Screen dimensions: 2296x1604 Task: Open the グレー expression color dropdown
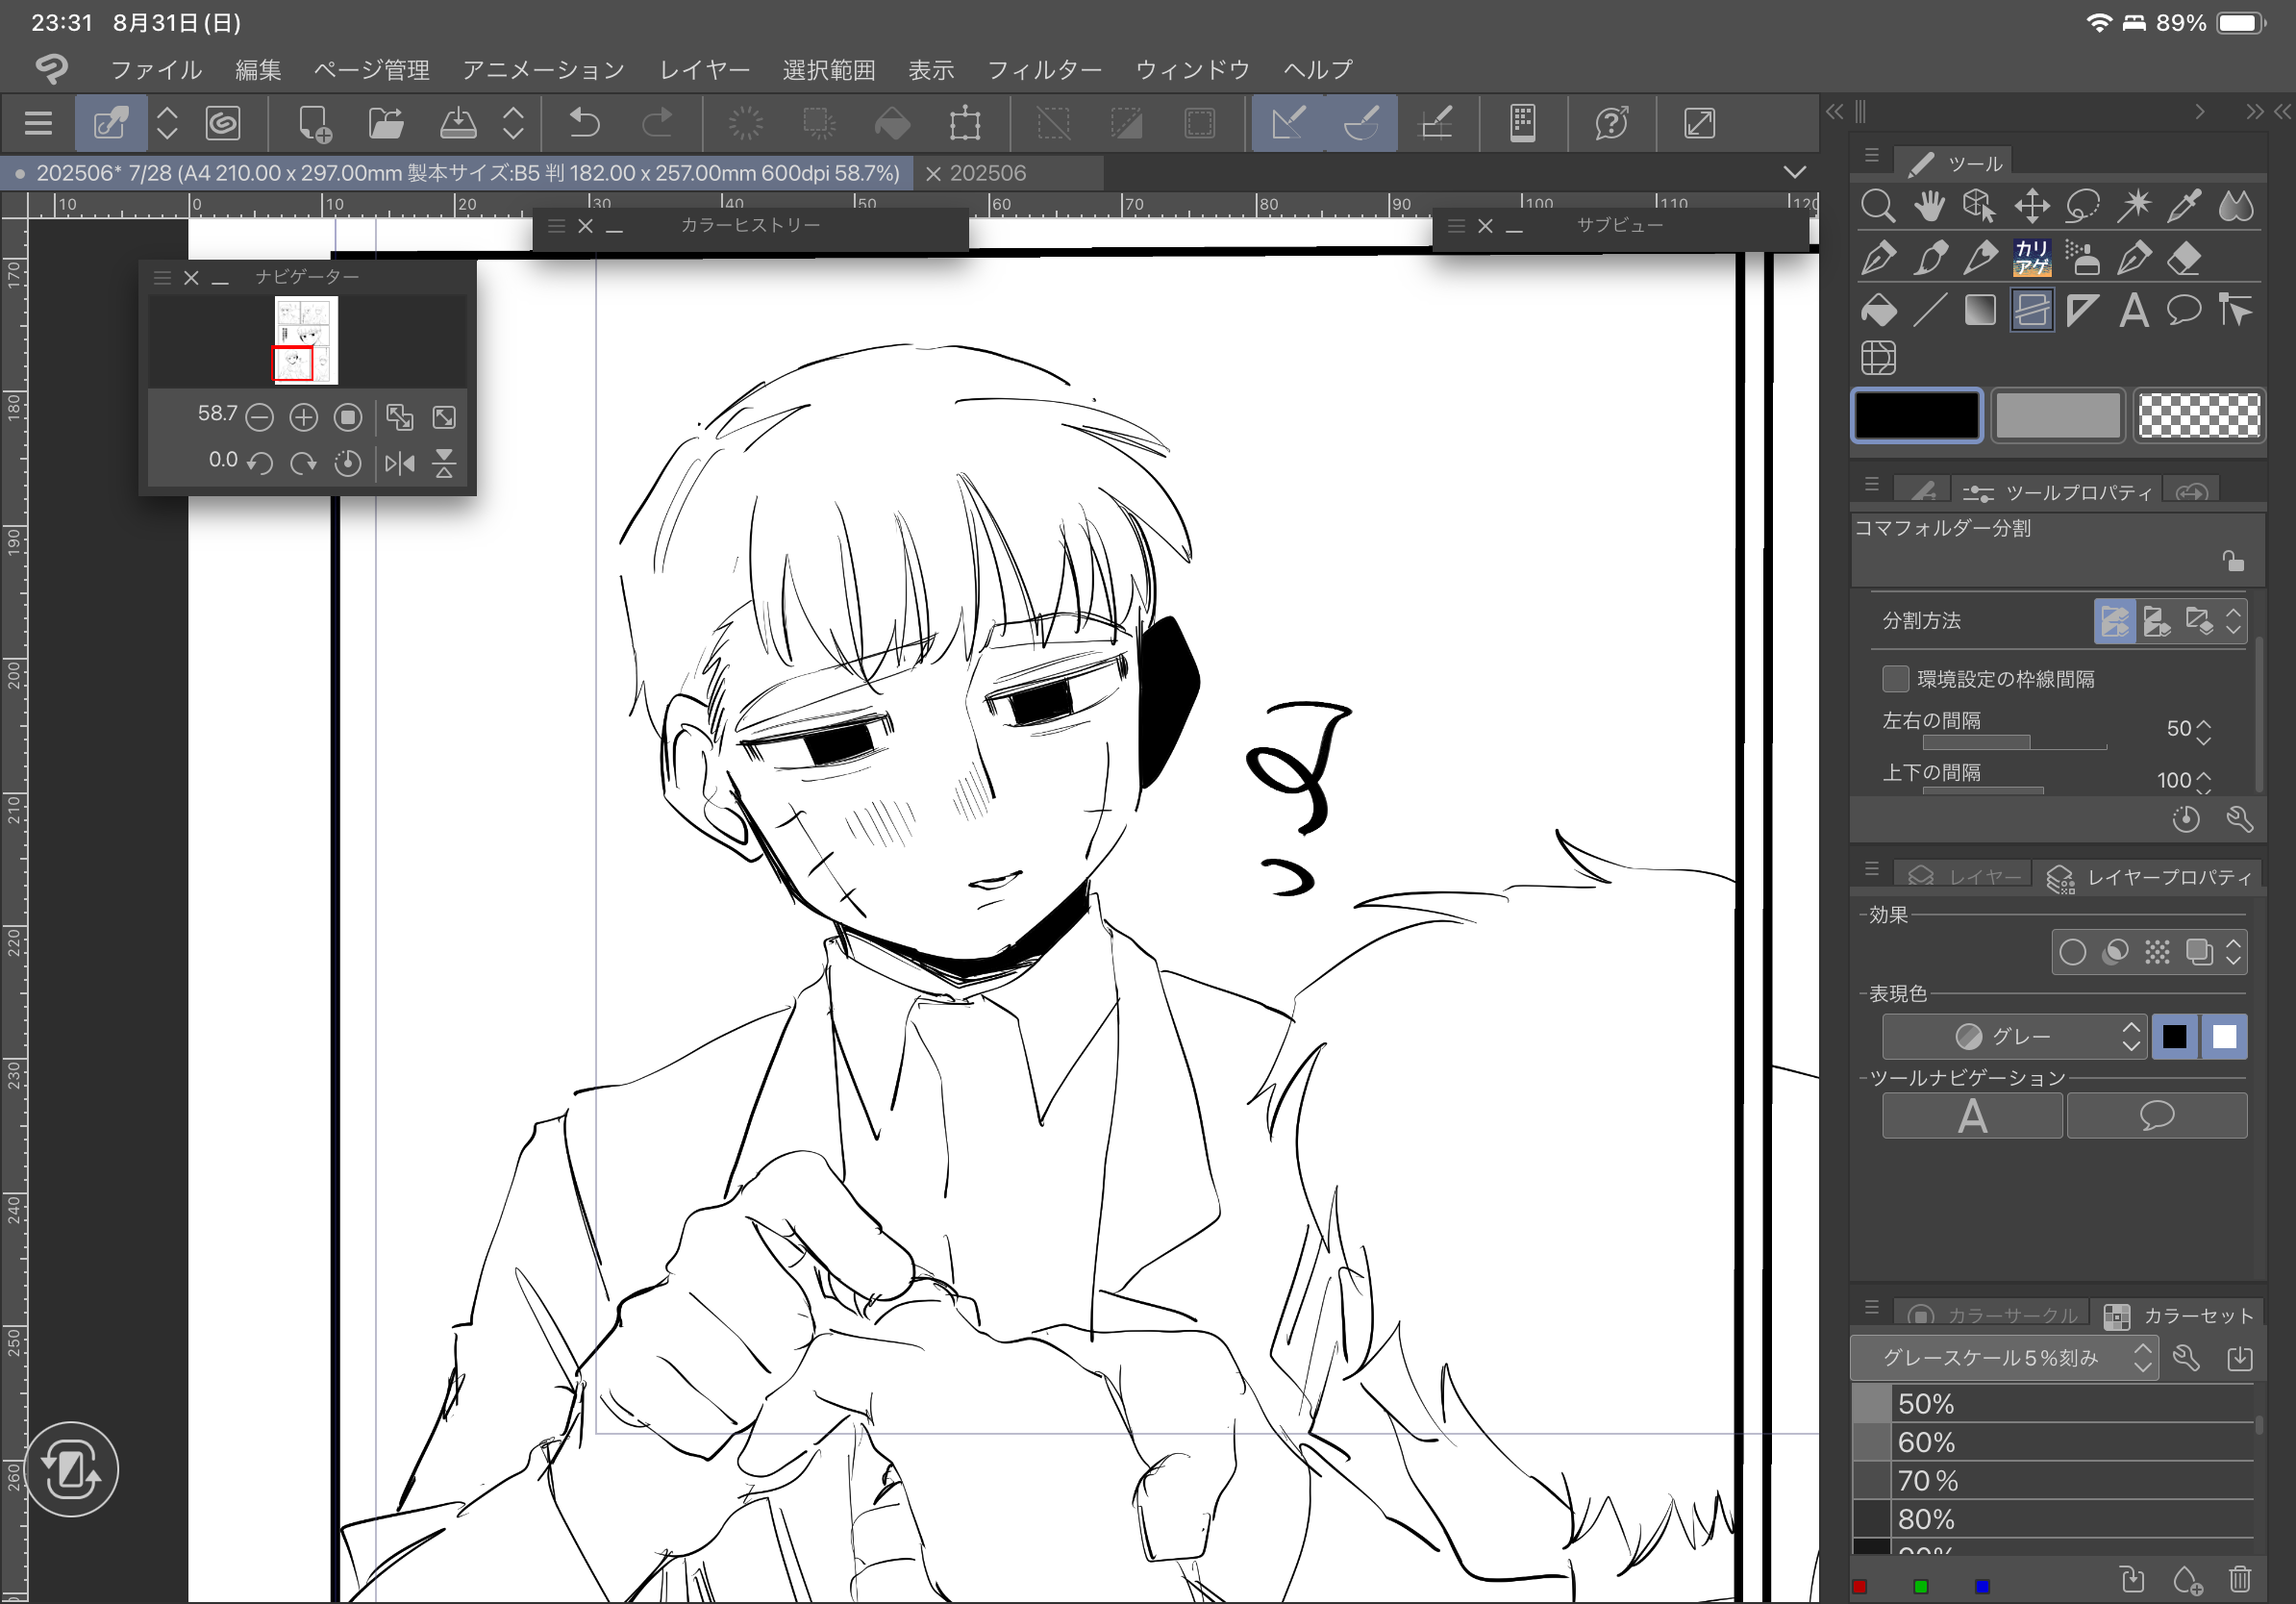click(x=2014, y=1037)
